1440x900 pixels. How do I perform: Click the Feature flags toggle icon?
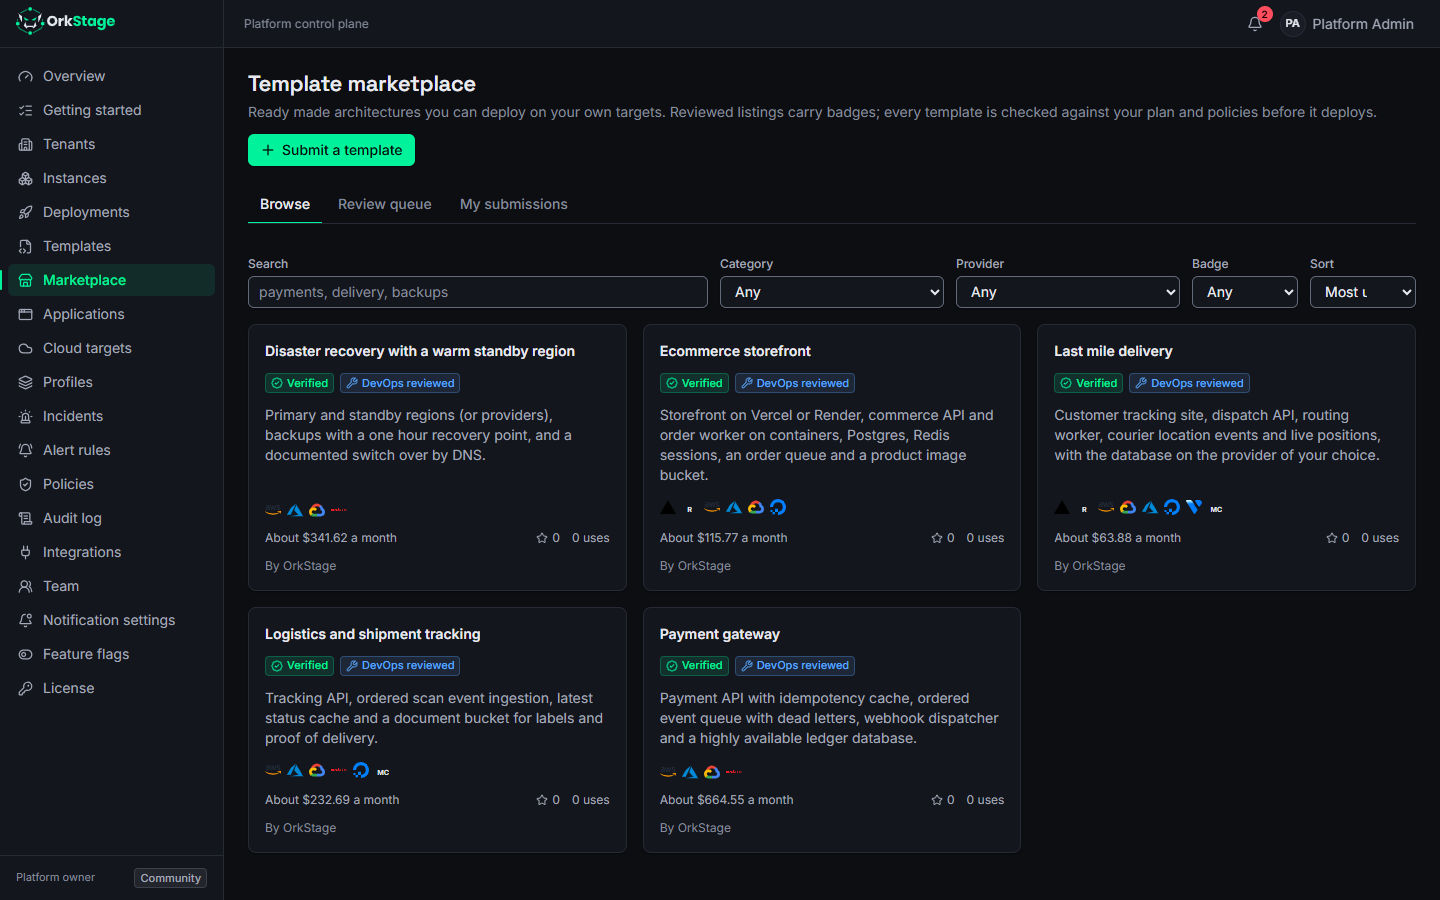click(x=26, y=654)
